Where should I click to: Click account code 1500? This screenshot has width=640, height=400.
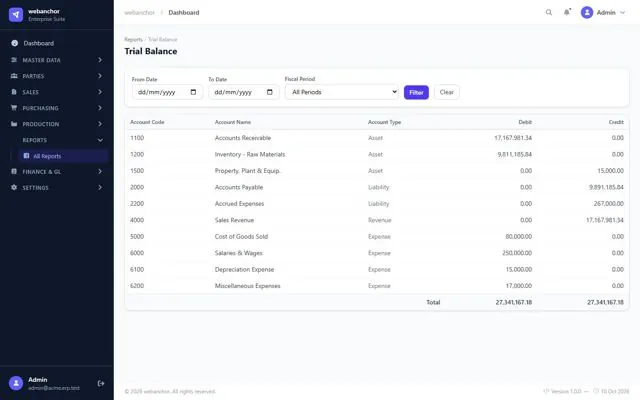(137, 171)
